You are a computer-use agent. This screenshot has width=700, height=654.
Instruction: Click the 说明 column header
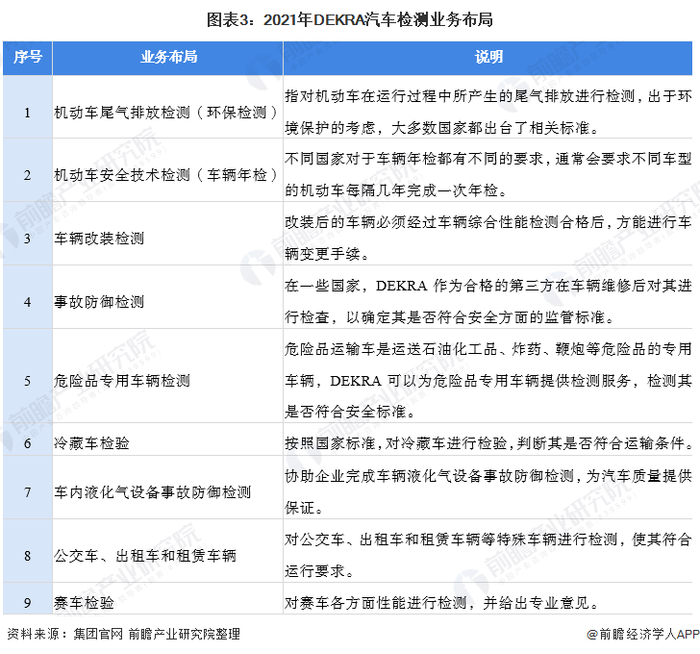tap(488, 58)
